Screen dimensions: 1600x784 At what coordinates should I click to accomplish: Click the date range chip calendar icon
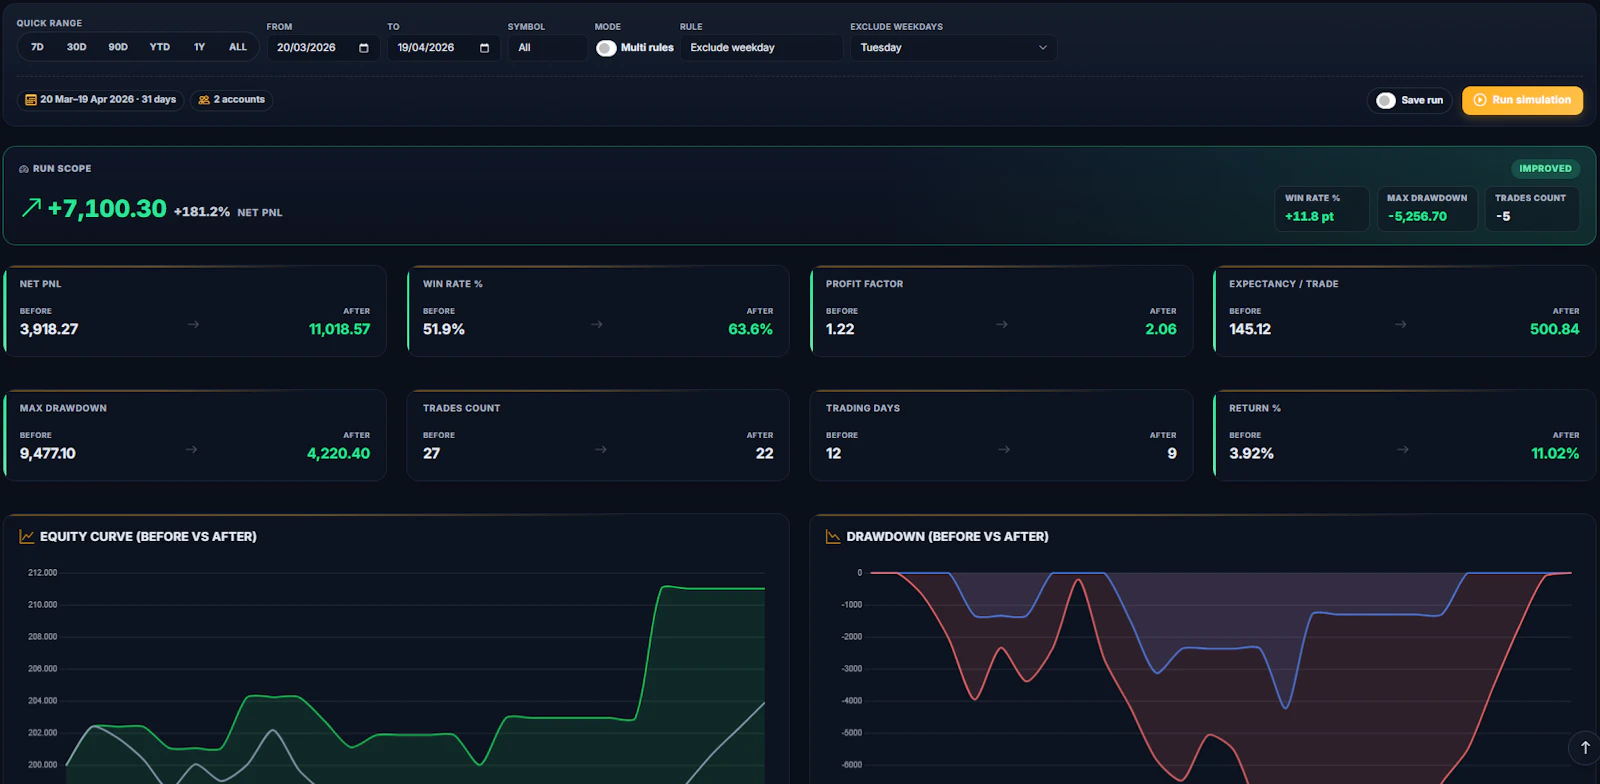pyautogui.click(x=31, y=100)
